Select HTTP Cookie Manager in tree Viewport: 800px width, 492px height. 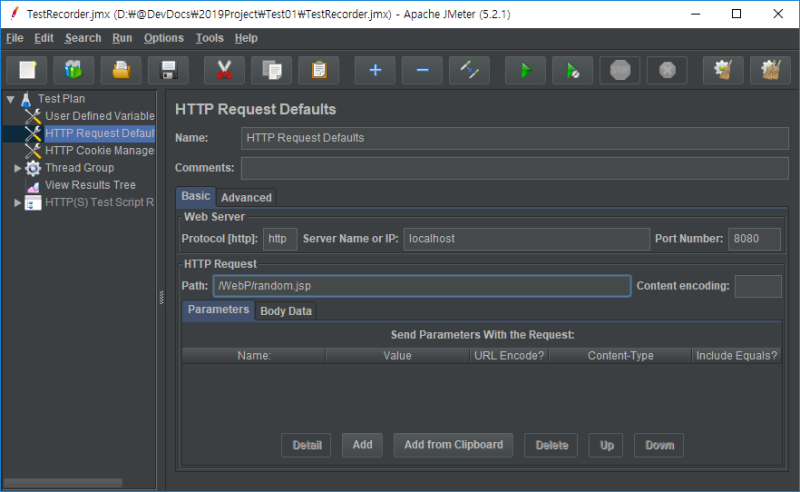click(99, 151)
